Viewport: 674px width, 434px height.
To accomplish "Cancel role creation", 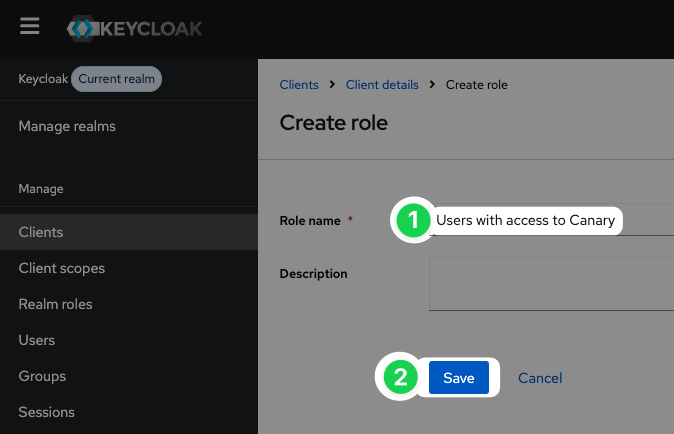I will pos(540,378).
